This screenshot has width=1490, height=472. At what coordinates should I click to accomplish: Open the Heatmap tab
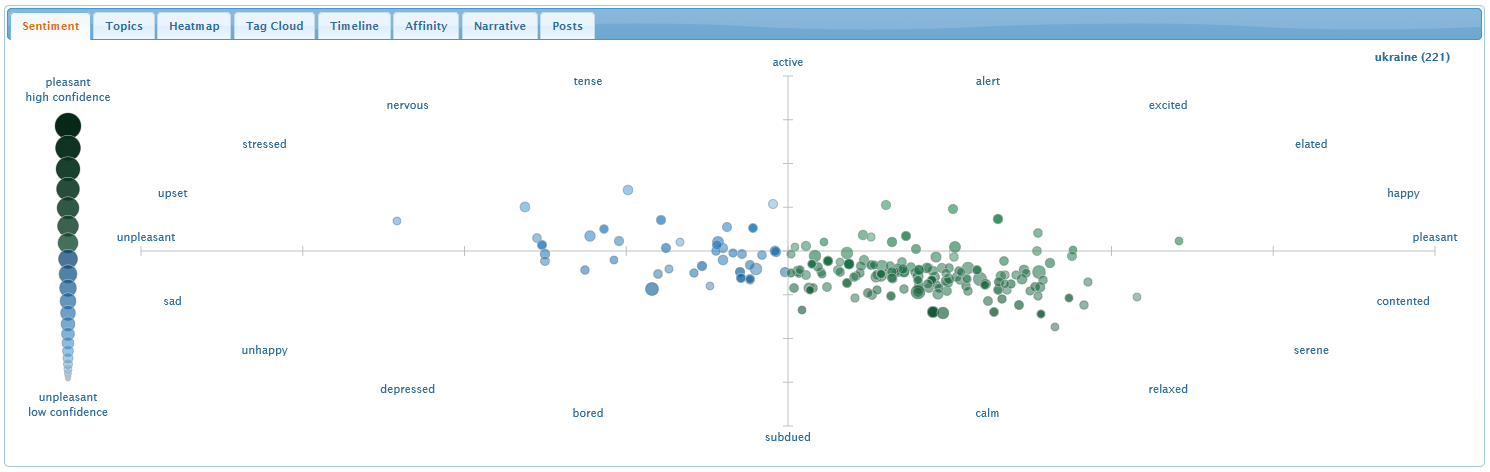click(x=194, y=26)
